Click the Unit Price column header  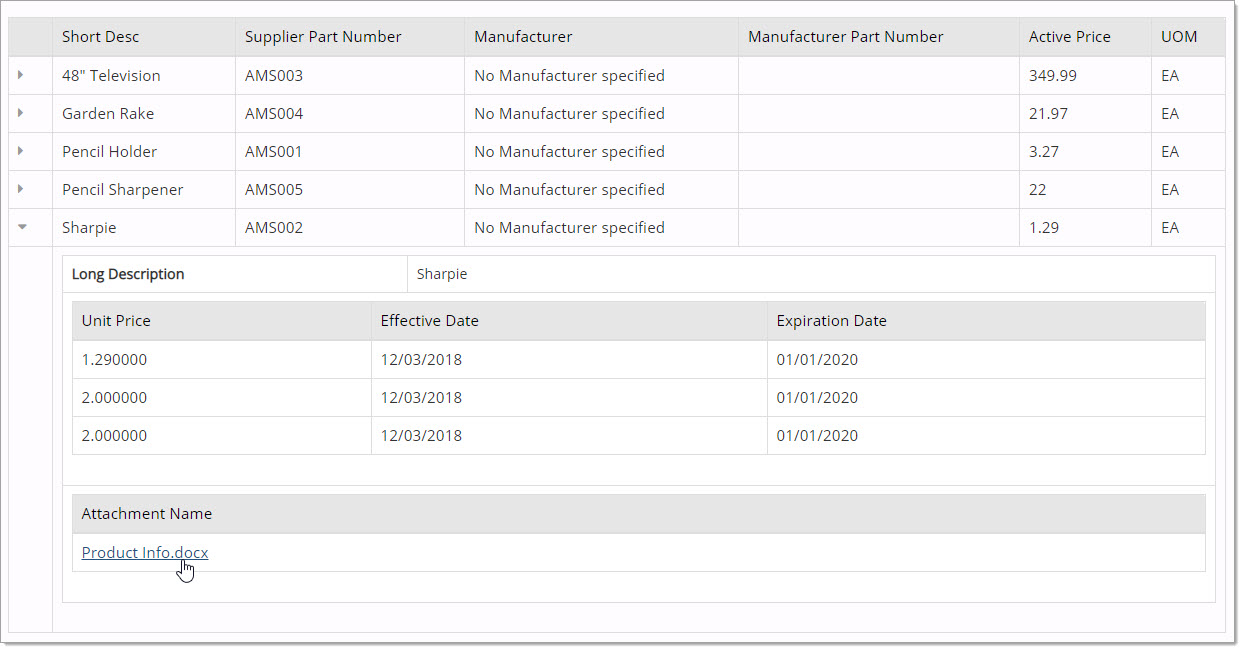[116, 321]
